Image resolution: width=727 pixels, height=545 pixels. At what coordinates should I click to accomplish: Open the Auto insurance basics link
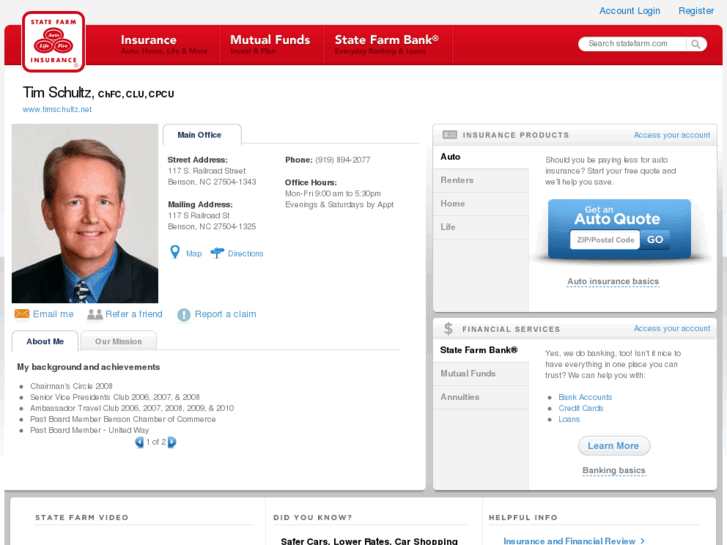613,282
